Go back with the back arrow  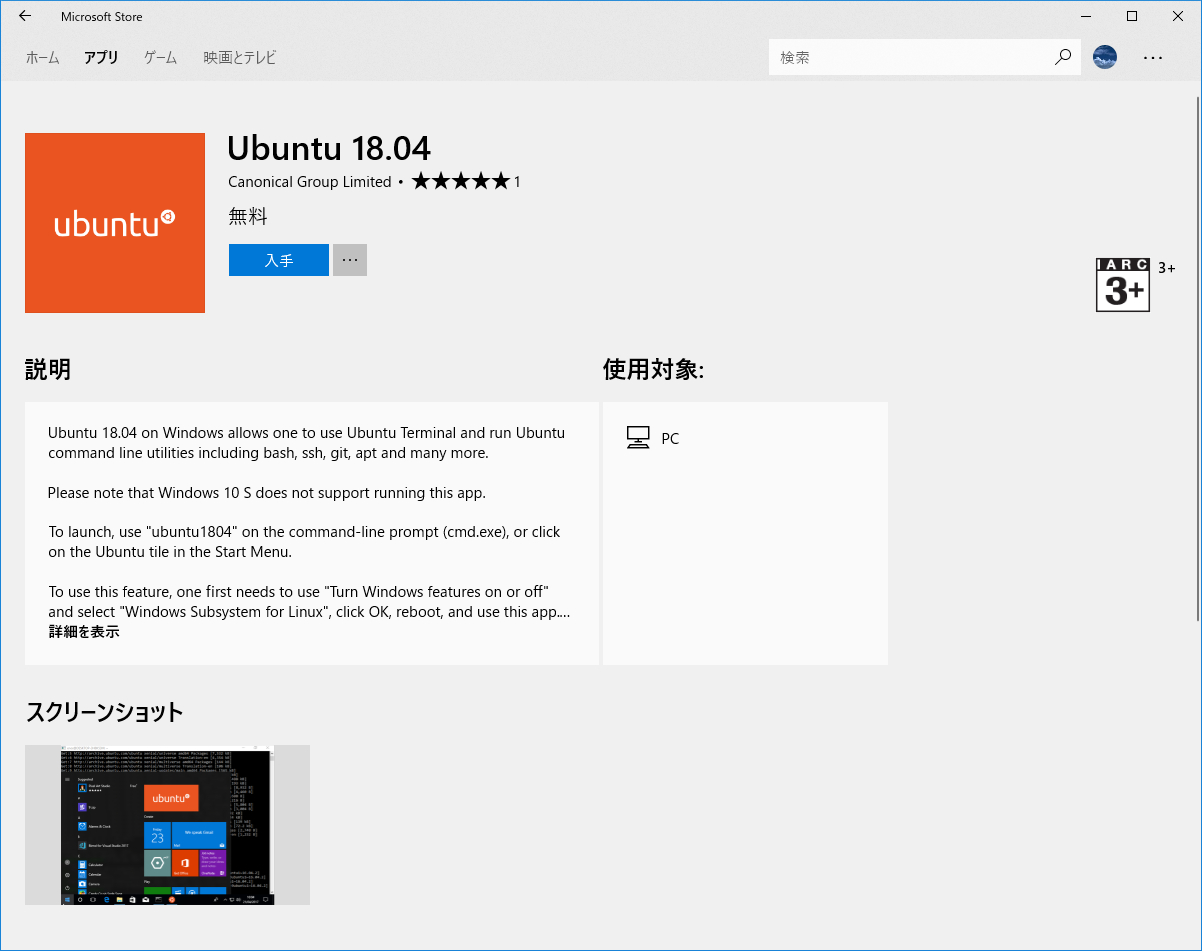[25, 16]
